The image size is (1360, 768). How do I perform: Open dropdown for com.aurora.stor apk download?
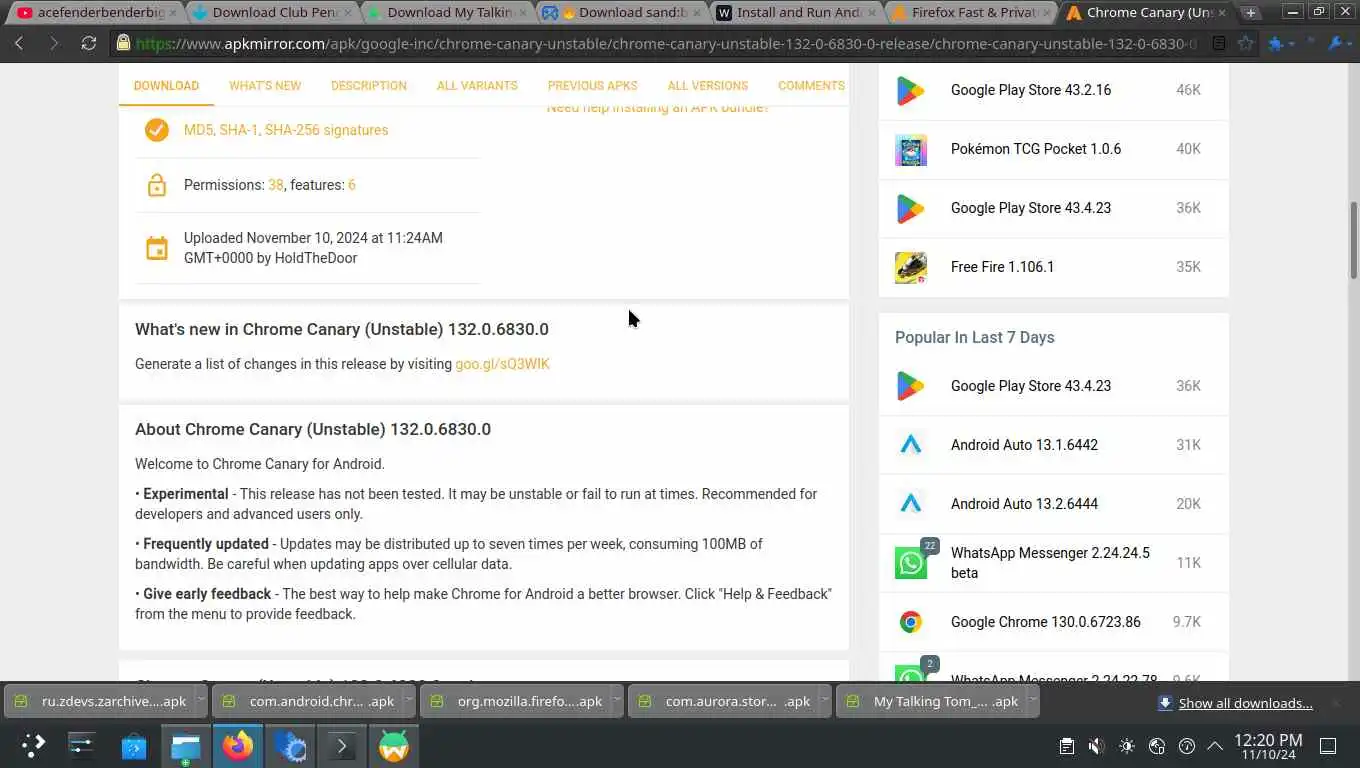coord(824,701)
